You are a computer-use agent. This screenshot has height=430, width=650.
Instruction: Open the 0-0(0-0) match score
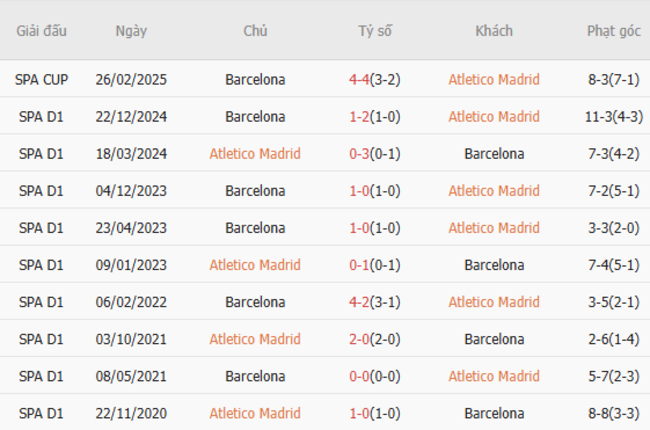pos(375,376)
